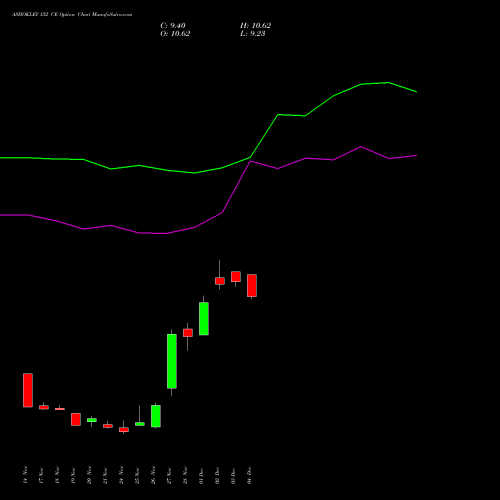Viewport: 500px width, 500px height.
Task: Select the tall green candle above 27 Nov
Action: click(x=172, y=361)
